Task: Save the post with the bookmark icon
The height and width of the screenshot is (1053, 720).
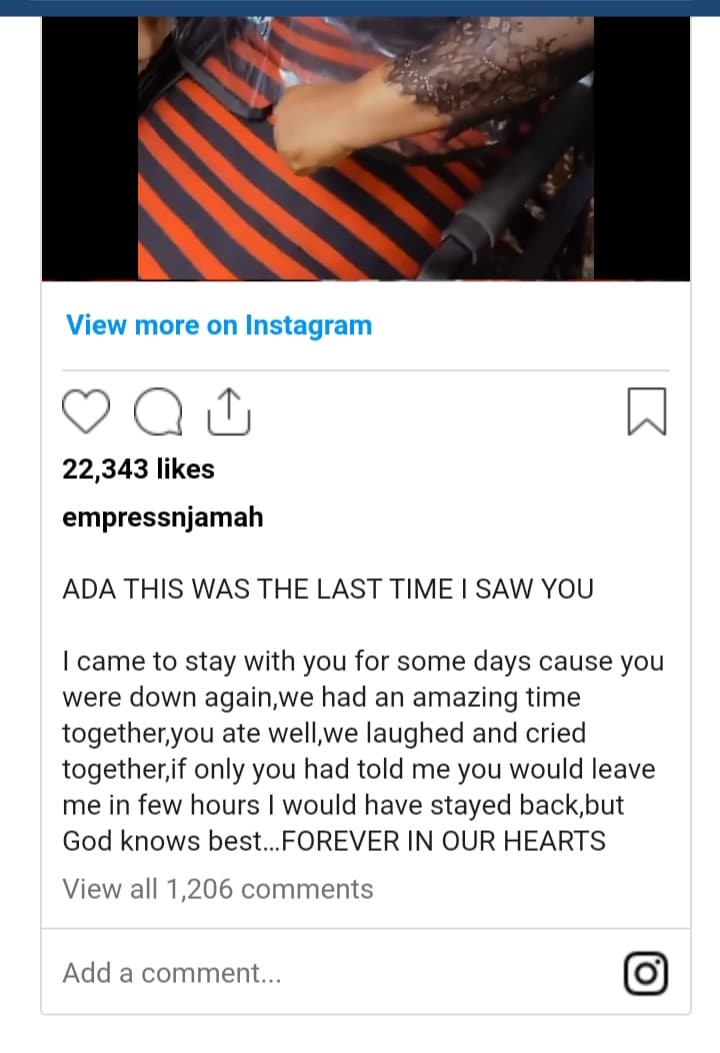Action: [x=647, y=411]
